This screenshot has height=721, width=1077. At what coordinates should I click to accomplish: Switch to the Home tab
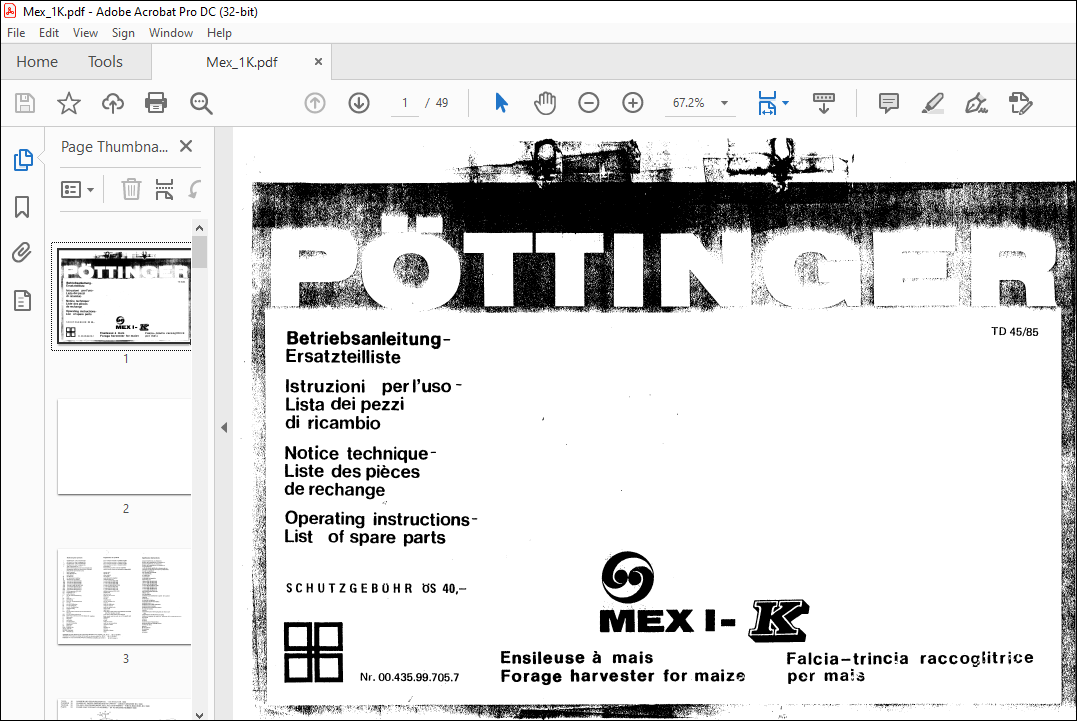(37, 62)
